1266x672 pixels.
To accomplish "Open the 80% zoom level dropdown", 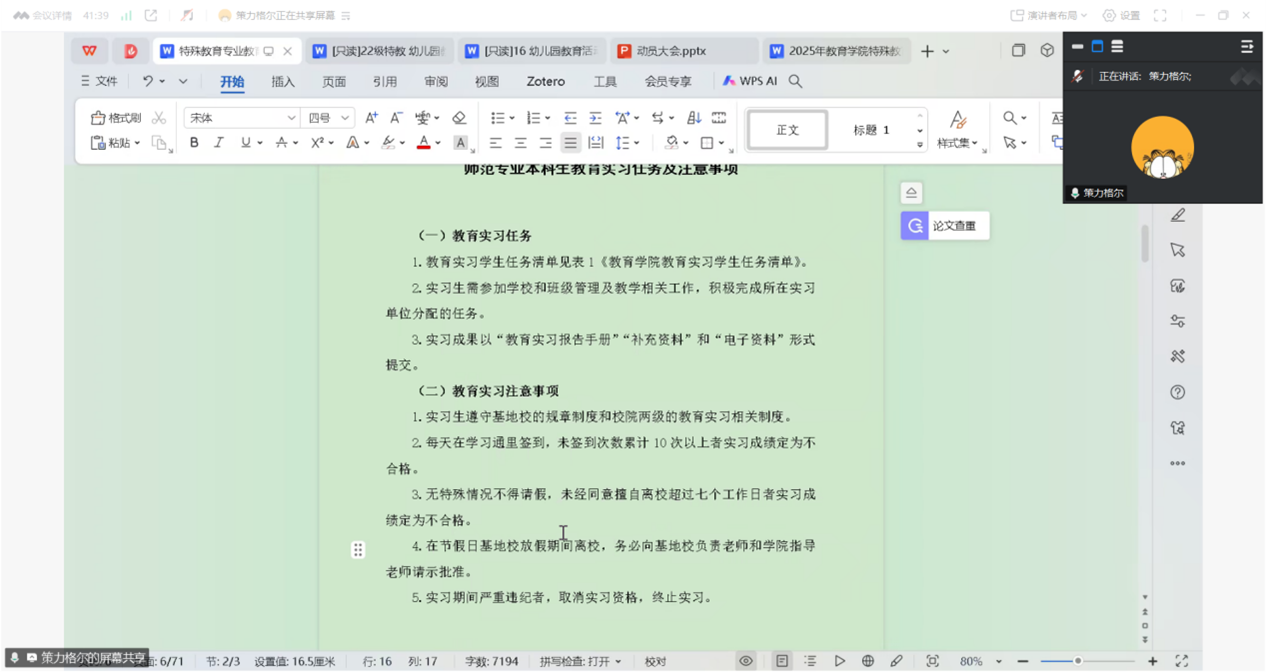I will coord(980,661).
